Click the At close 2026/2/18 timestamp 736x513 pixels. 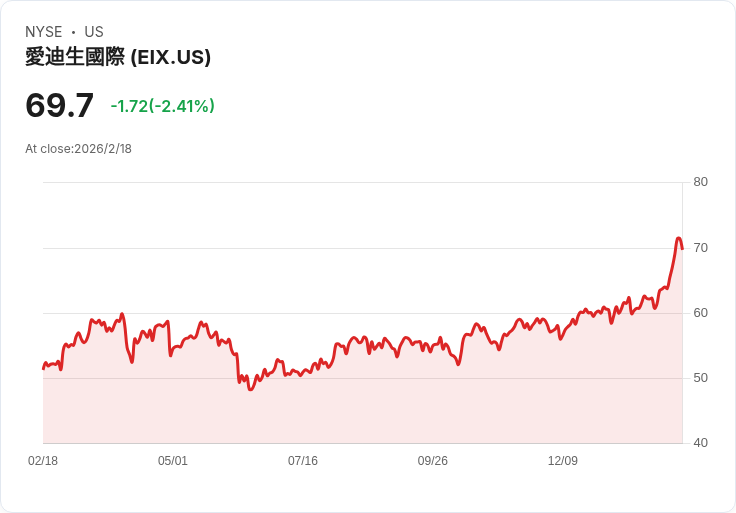(78, 149)
